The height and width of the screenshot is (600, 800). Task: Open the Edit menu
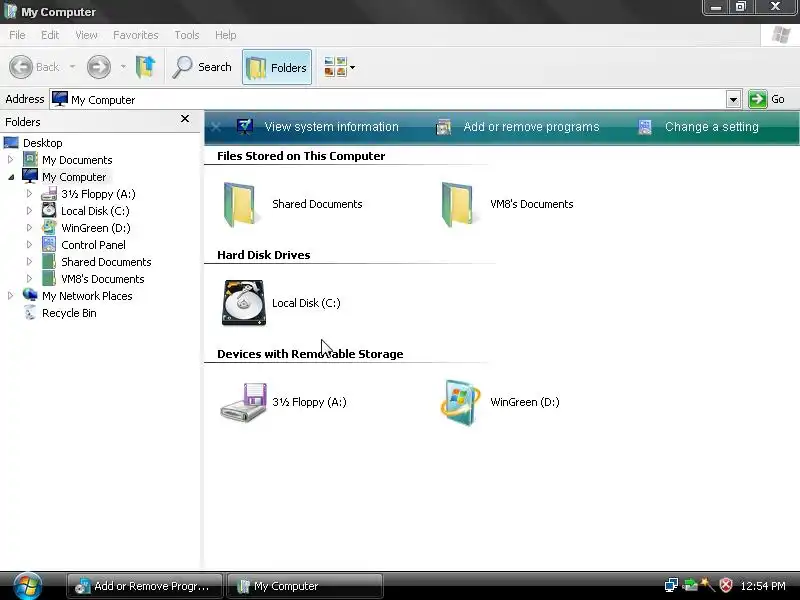point(50,35)
